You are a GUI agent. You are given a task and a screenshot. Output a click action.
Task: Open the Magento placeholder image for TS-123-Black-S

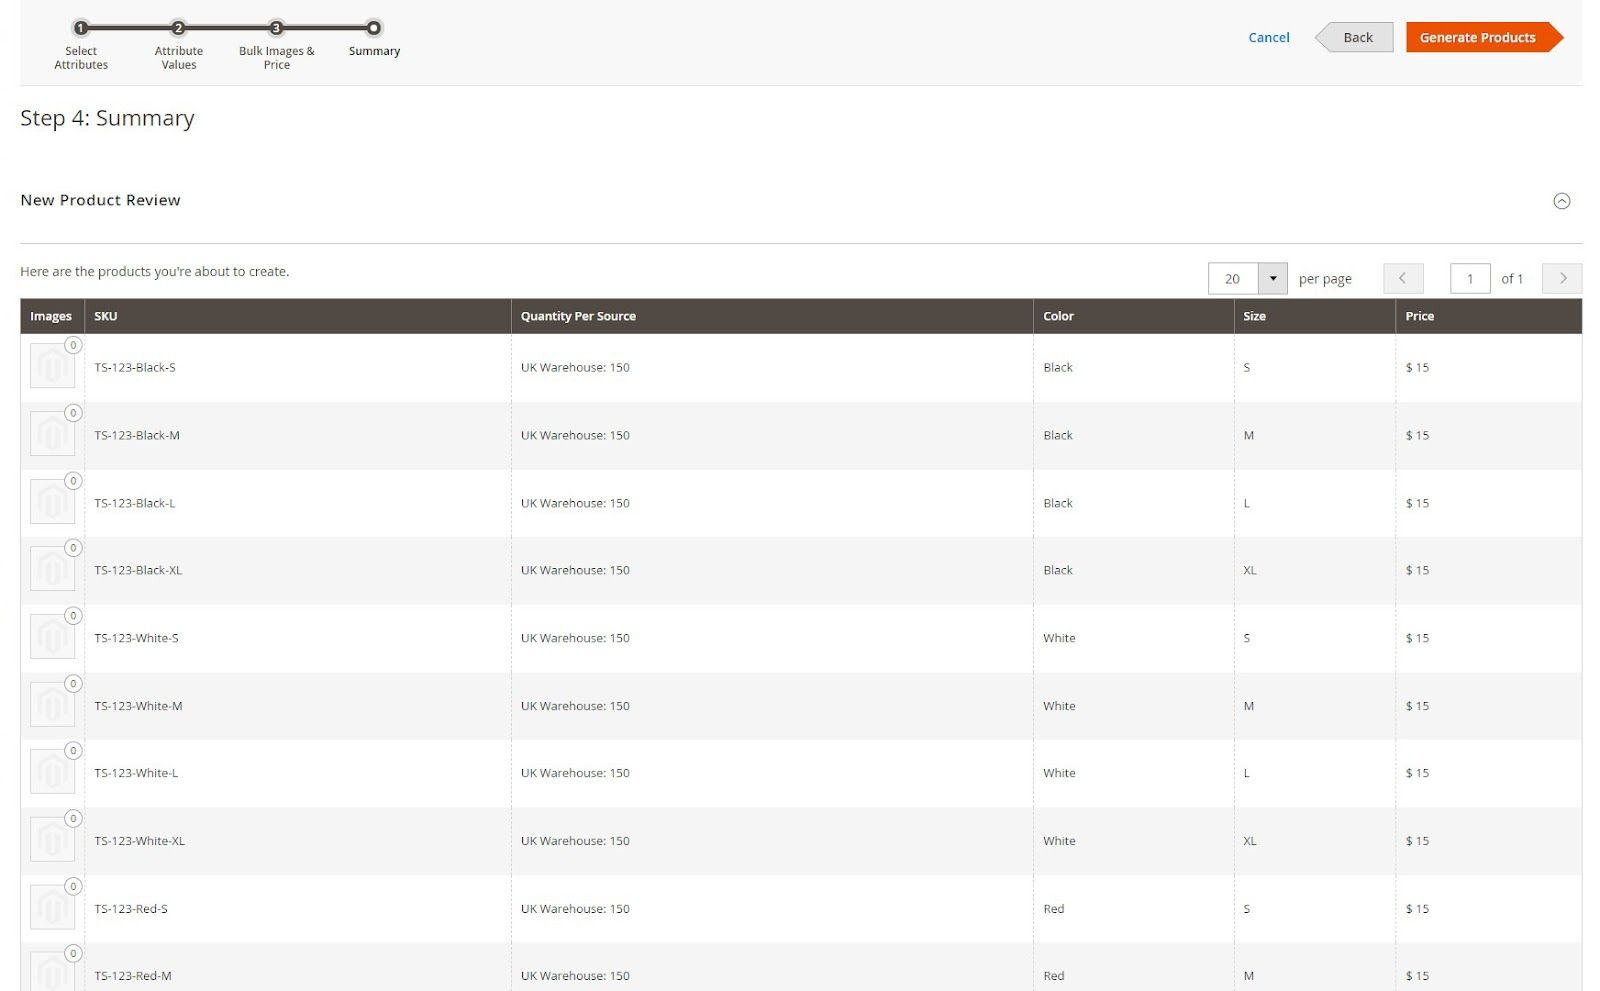click(52, 365)
